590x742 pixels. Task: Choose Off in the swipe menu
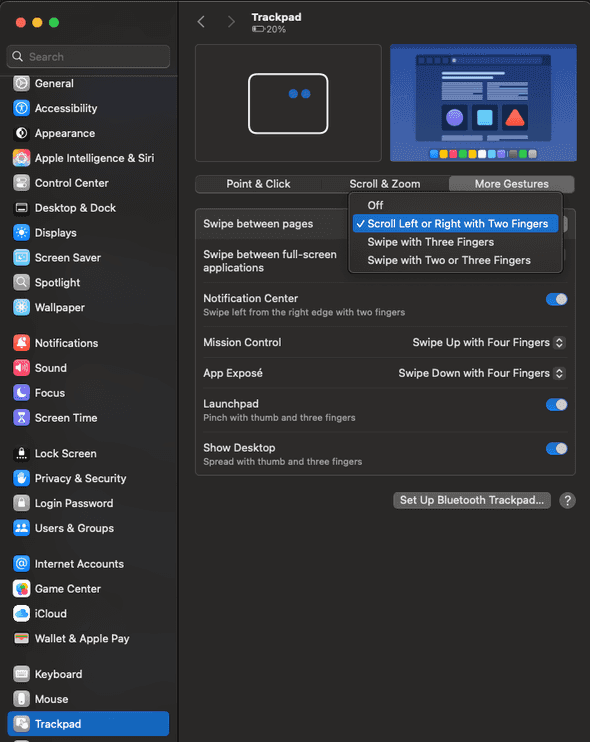(455, 205)
